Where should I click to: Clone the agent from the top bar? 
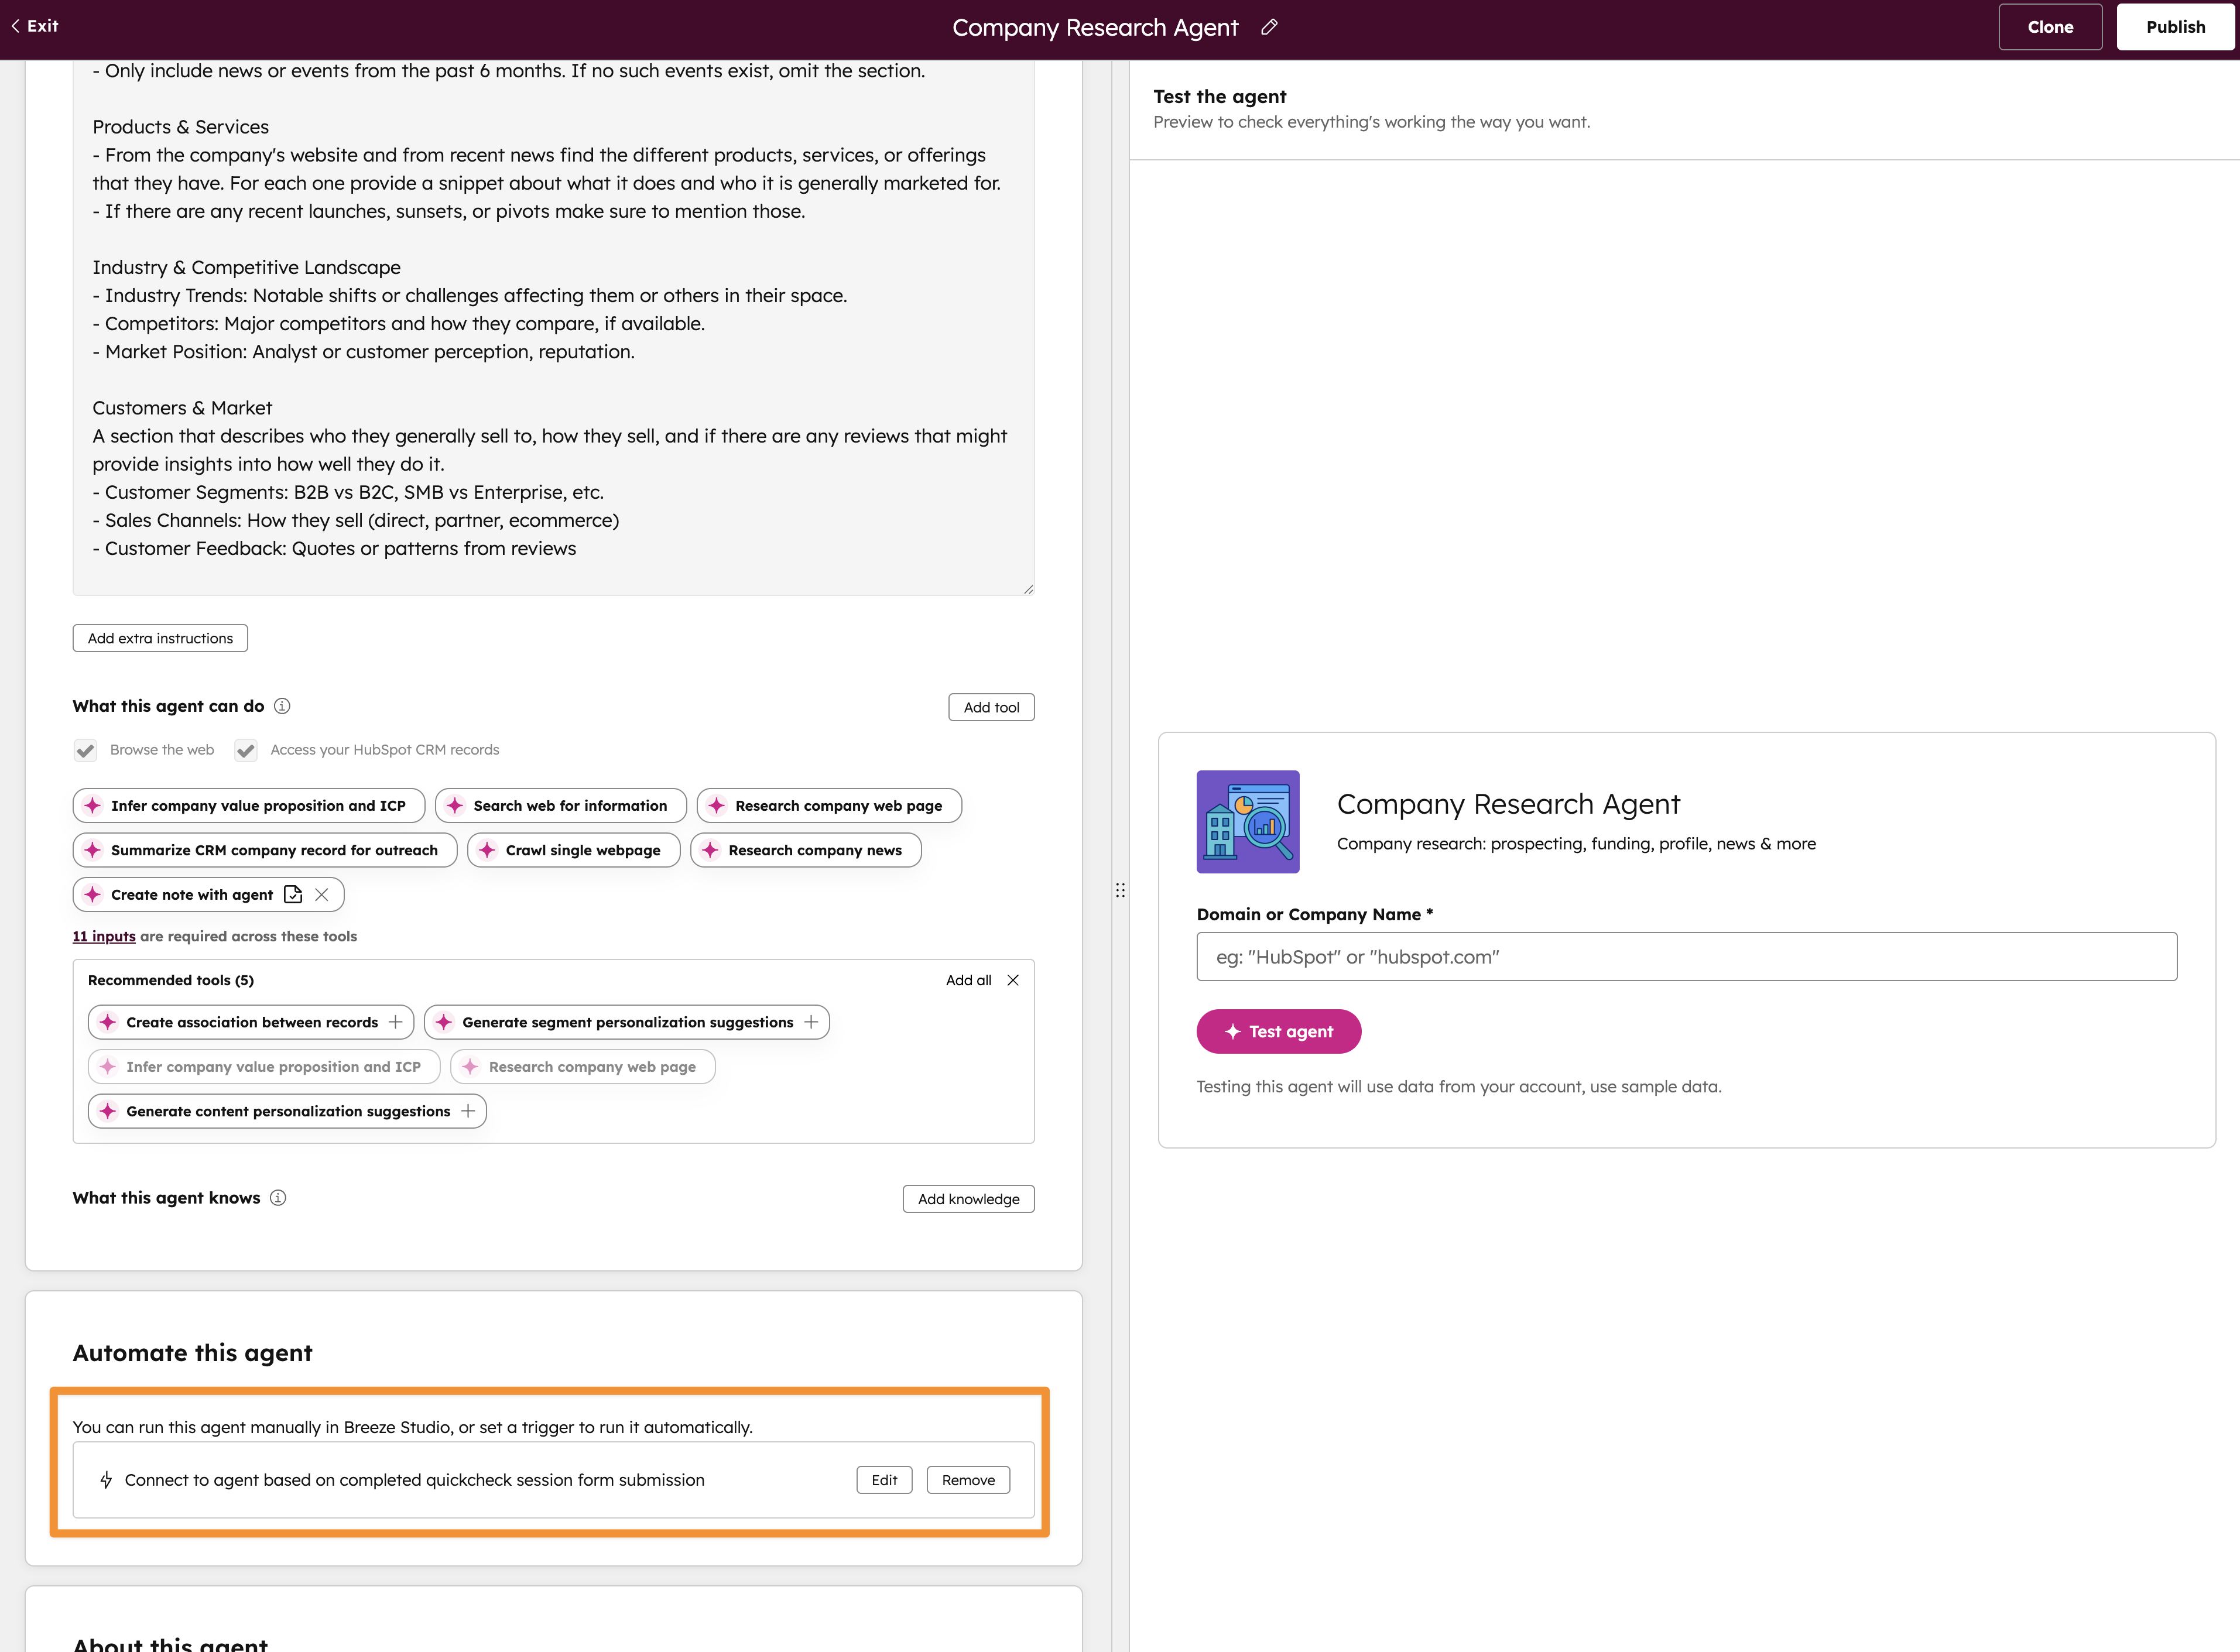click(x=2050, y=26)
